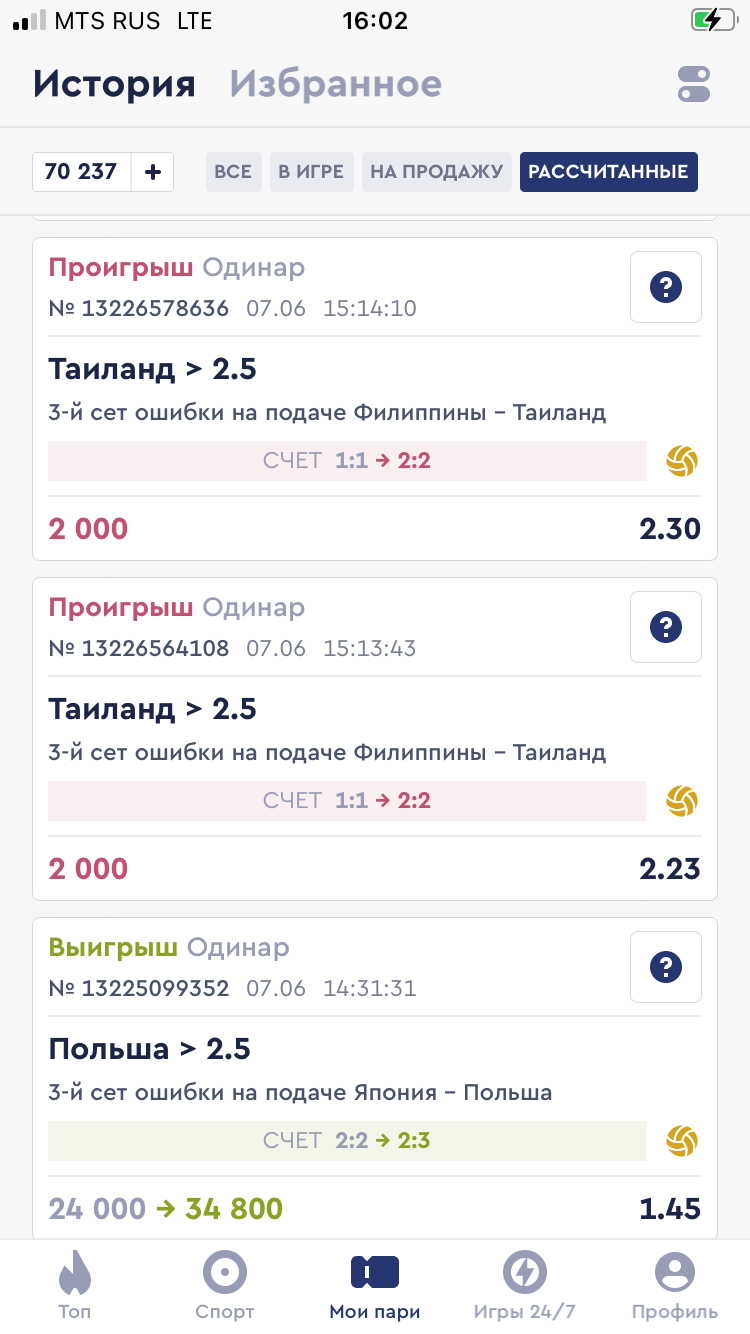The height and width of the screenshot is (1334, 750).
Task: Tap help icon on bet № 13226564108
Action: [x=666, y=627]
